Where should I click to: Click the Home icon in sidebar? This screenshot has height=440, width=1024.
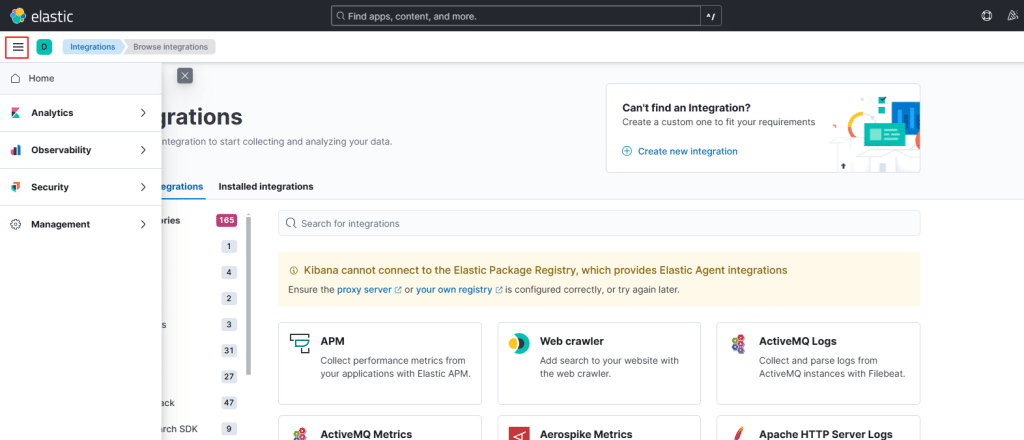pos(15,78)
